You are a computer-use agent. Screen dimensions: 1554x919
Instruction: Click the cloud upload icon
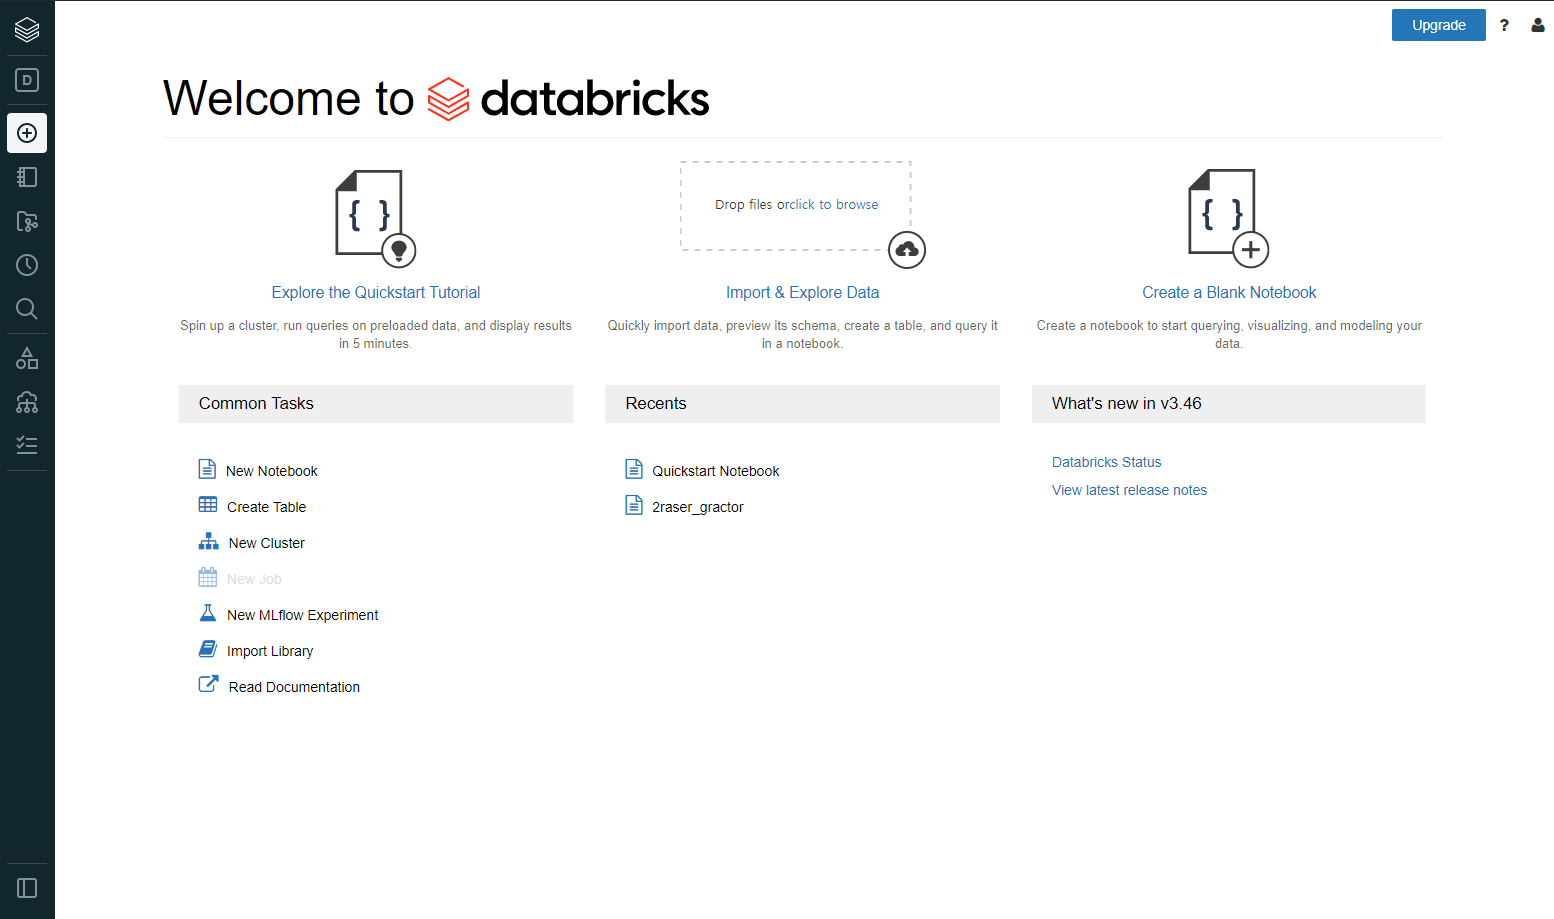[x=907, y=250]
